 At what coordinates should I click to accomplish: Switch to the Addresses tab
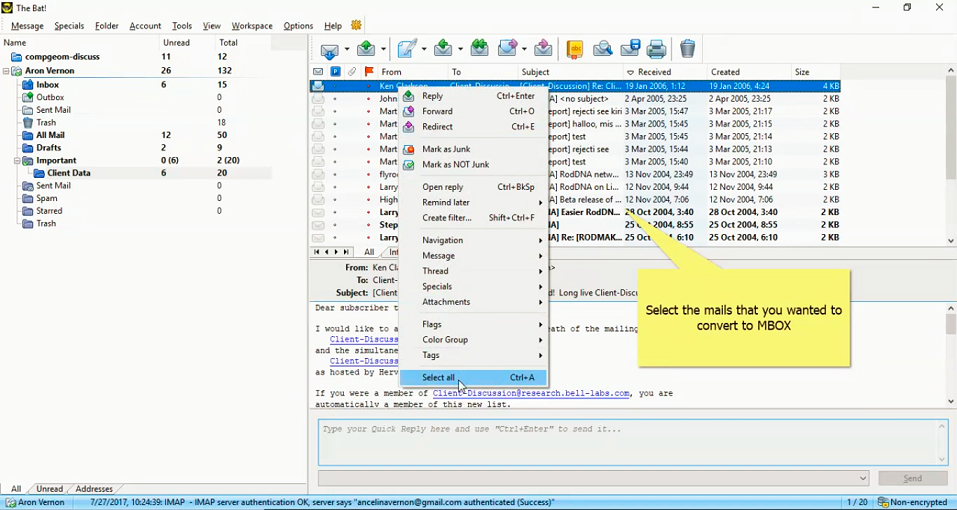tap(94, 489)
